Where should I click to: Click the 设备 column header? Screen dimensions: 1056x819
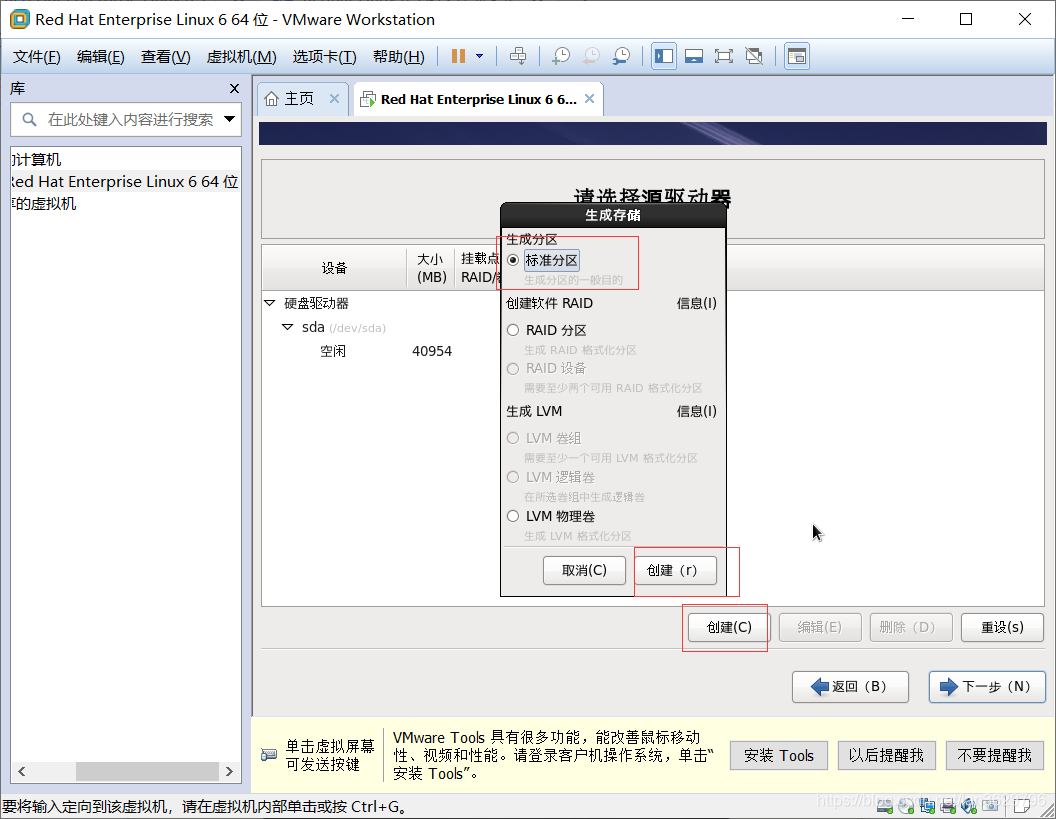tap(334, 268)
